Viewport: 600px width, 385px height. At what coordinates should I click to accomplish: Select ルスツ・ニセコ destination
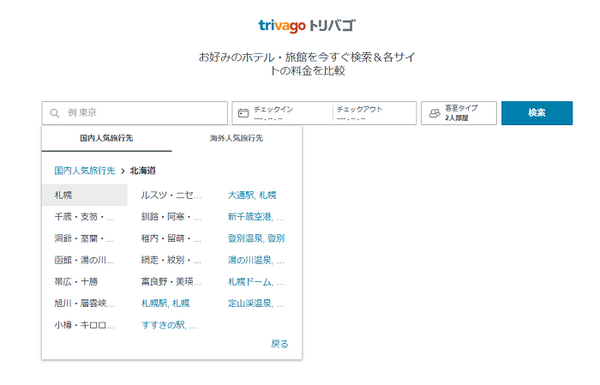click(x=171, y=195)
